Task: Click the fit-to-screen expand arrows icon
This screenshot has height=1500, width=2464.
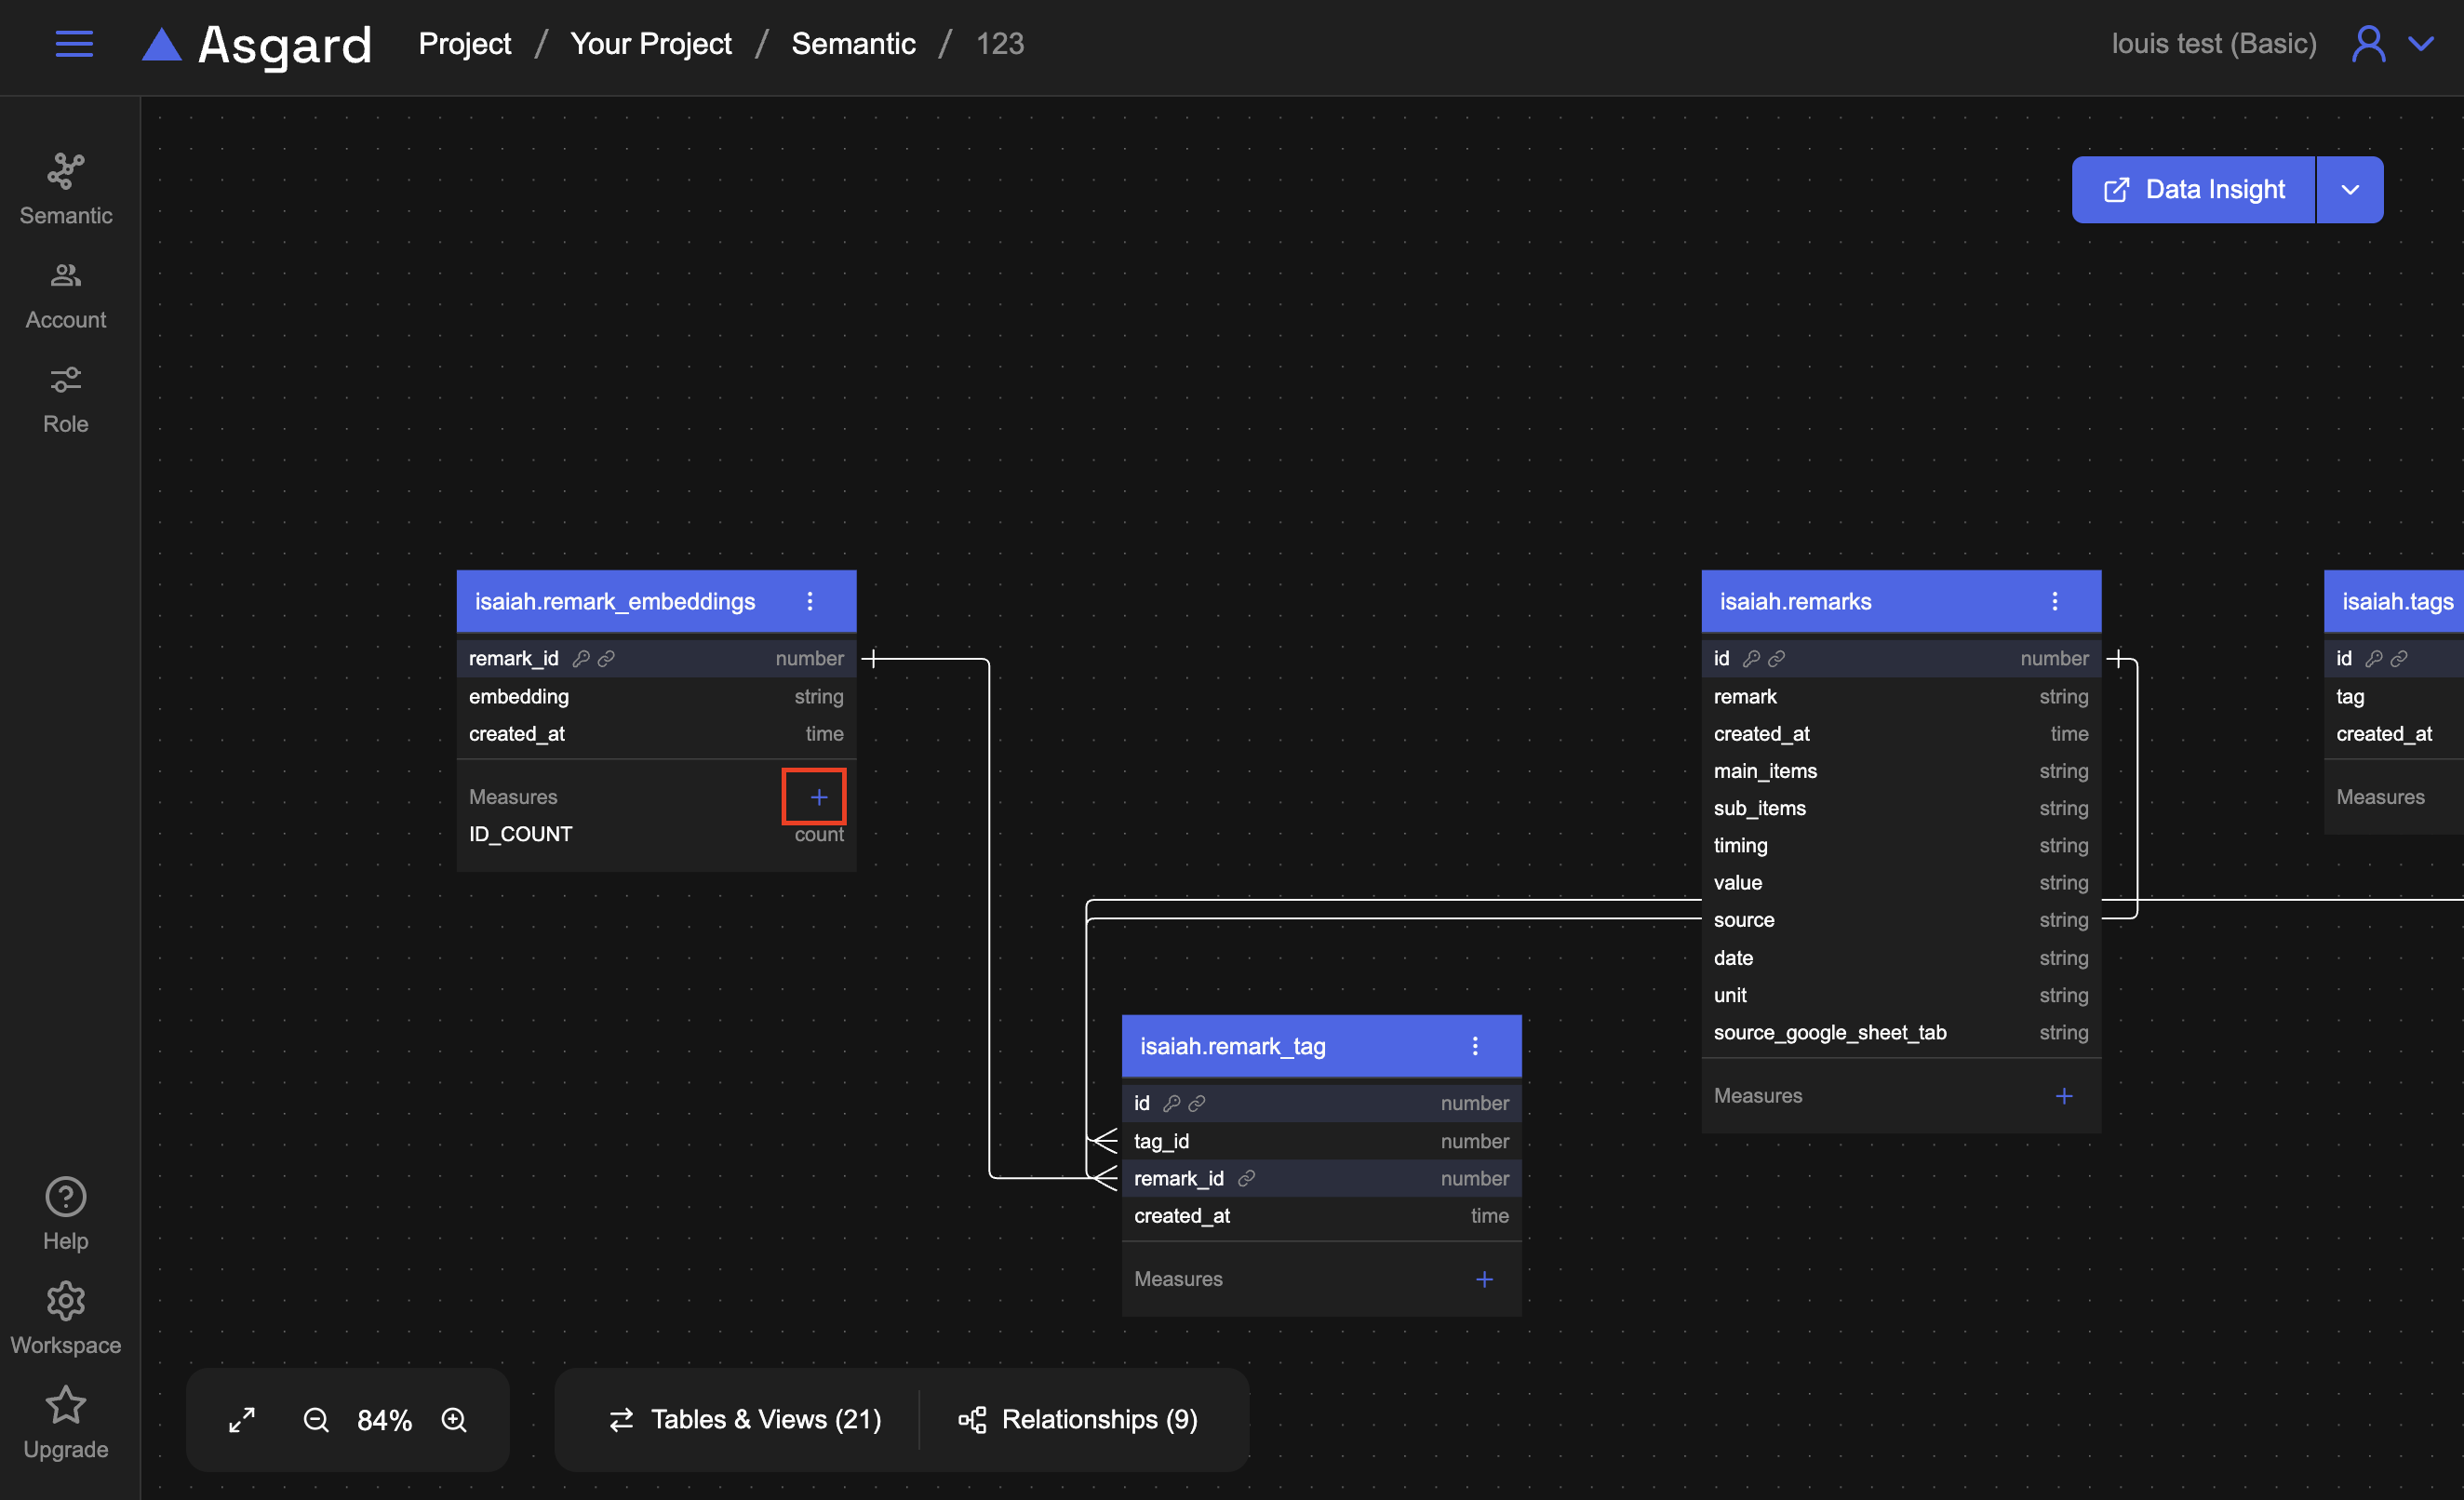Action: [242, 1420]
